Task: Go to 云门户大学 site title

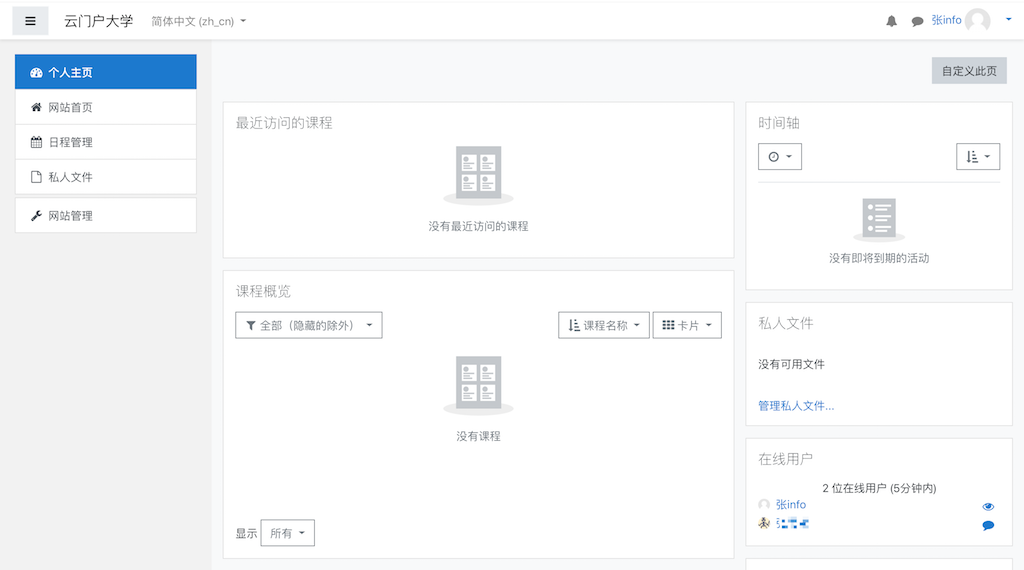Action: point(99,21)
